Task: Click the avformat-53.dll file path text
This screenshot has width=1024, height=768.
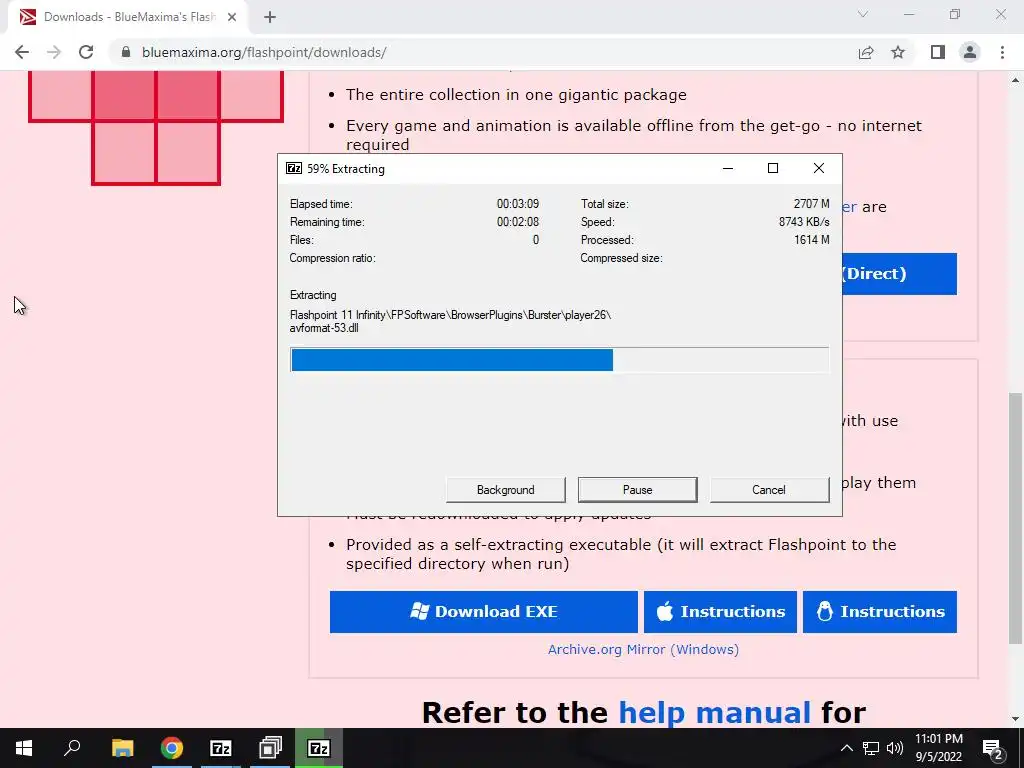Action: [451, 321]
